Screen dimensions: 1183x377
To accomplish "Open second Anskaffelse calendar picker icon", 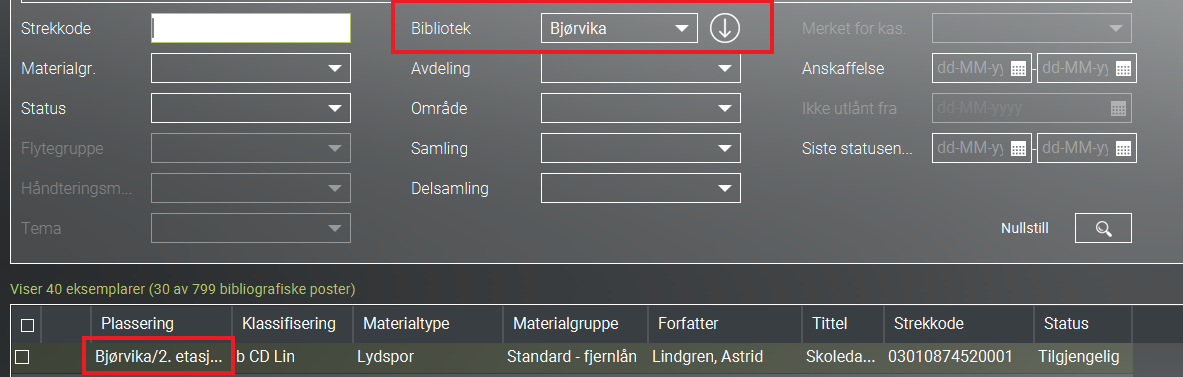I will click(x=1123, y=69).
